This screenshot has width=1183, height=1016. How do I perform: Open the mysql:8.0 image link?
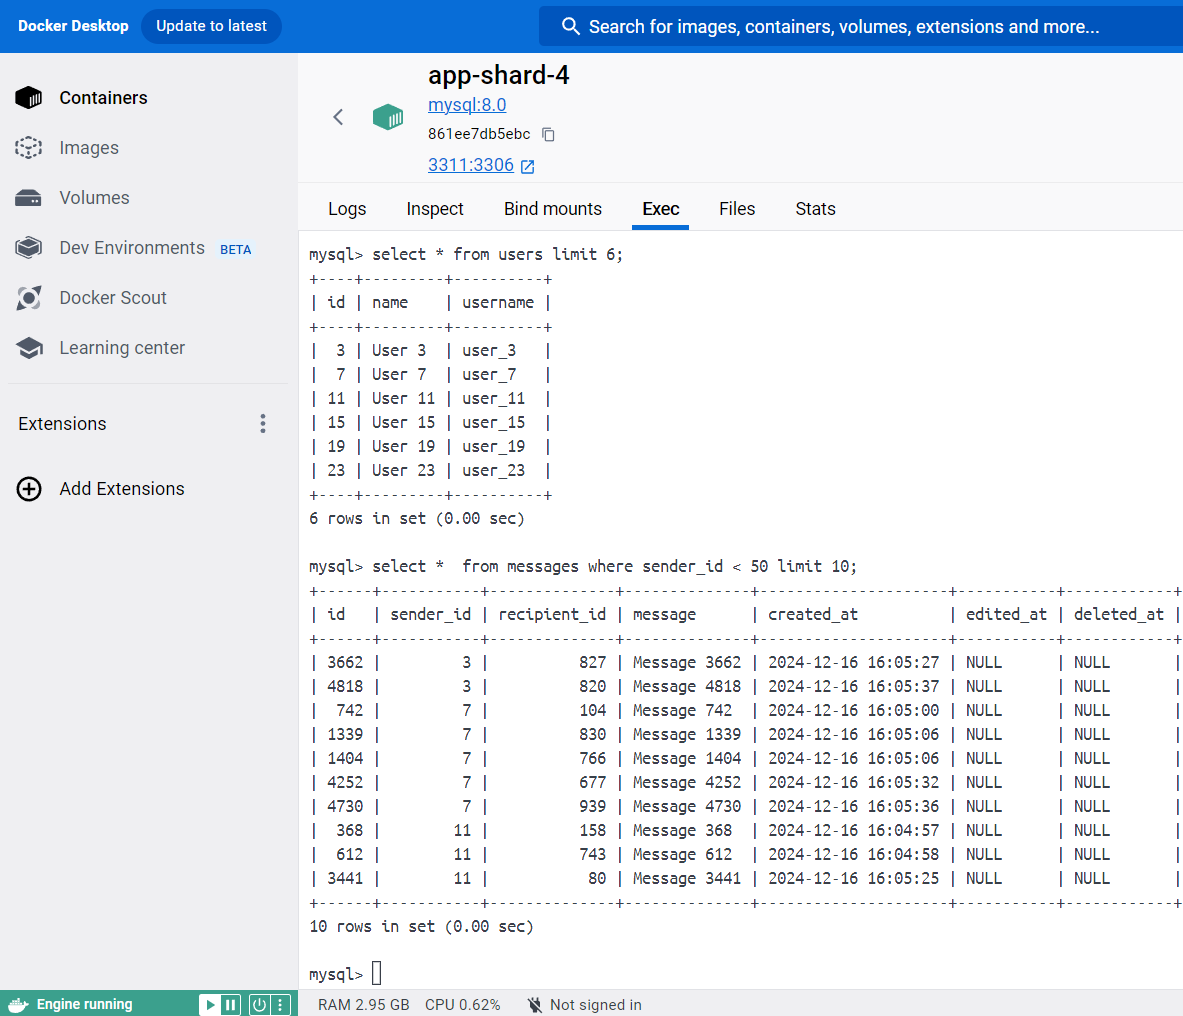[x=467, y=105]
